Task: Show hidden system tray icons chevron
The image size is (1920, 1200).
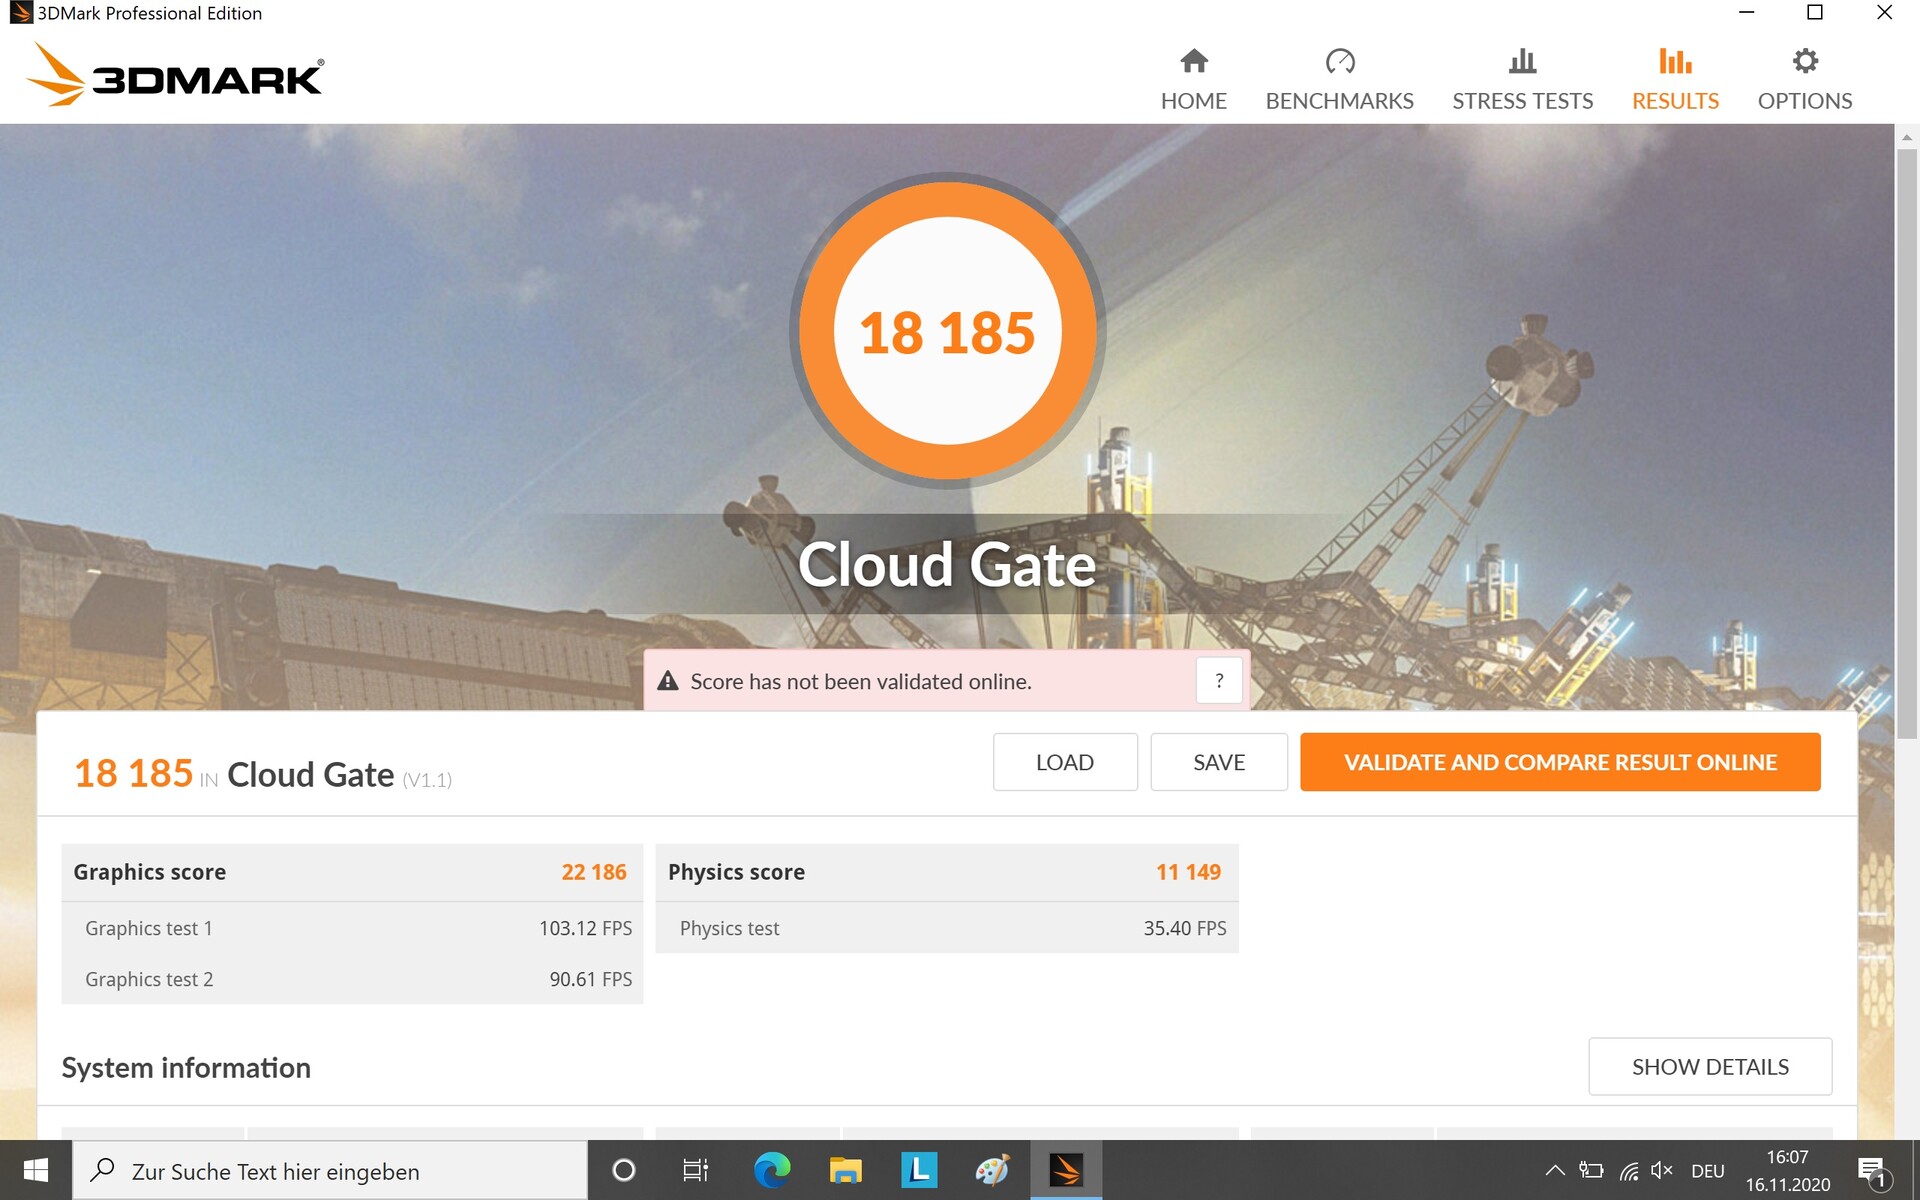Action: pos(1554,1170)
